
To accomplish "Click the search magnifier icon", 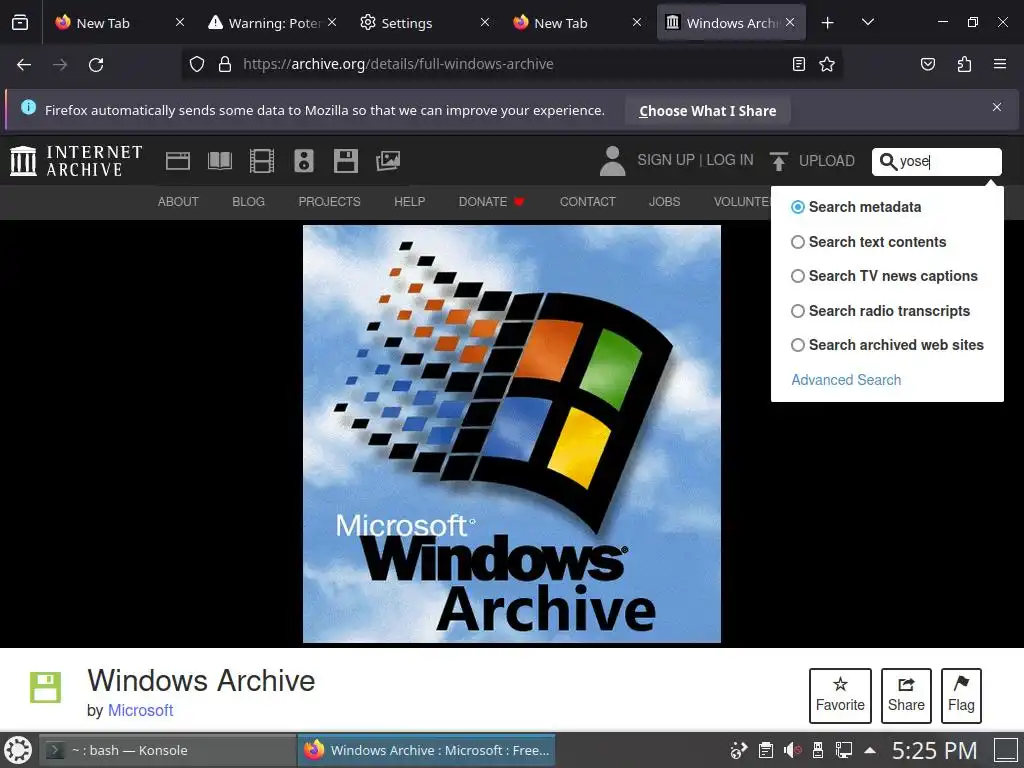I will click(888, 161).
